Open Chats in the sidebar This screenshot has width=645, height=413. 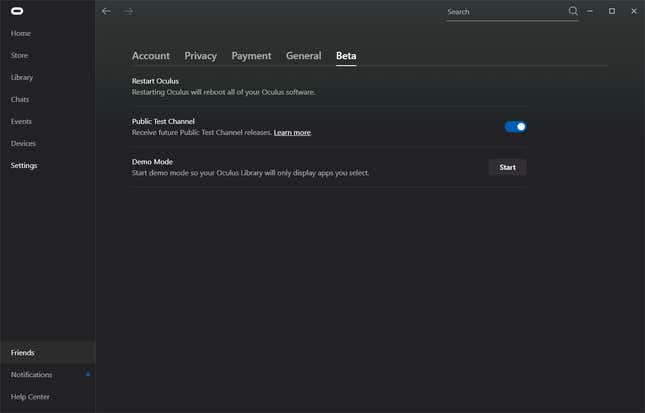click(x=20, y=99)
